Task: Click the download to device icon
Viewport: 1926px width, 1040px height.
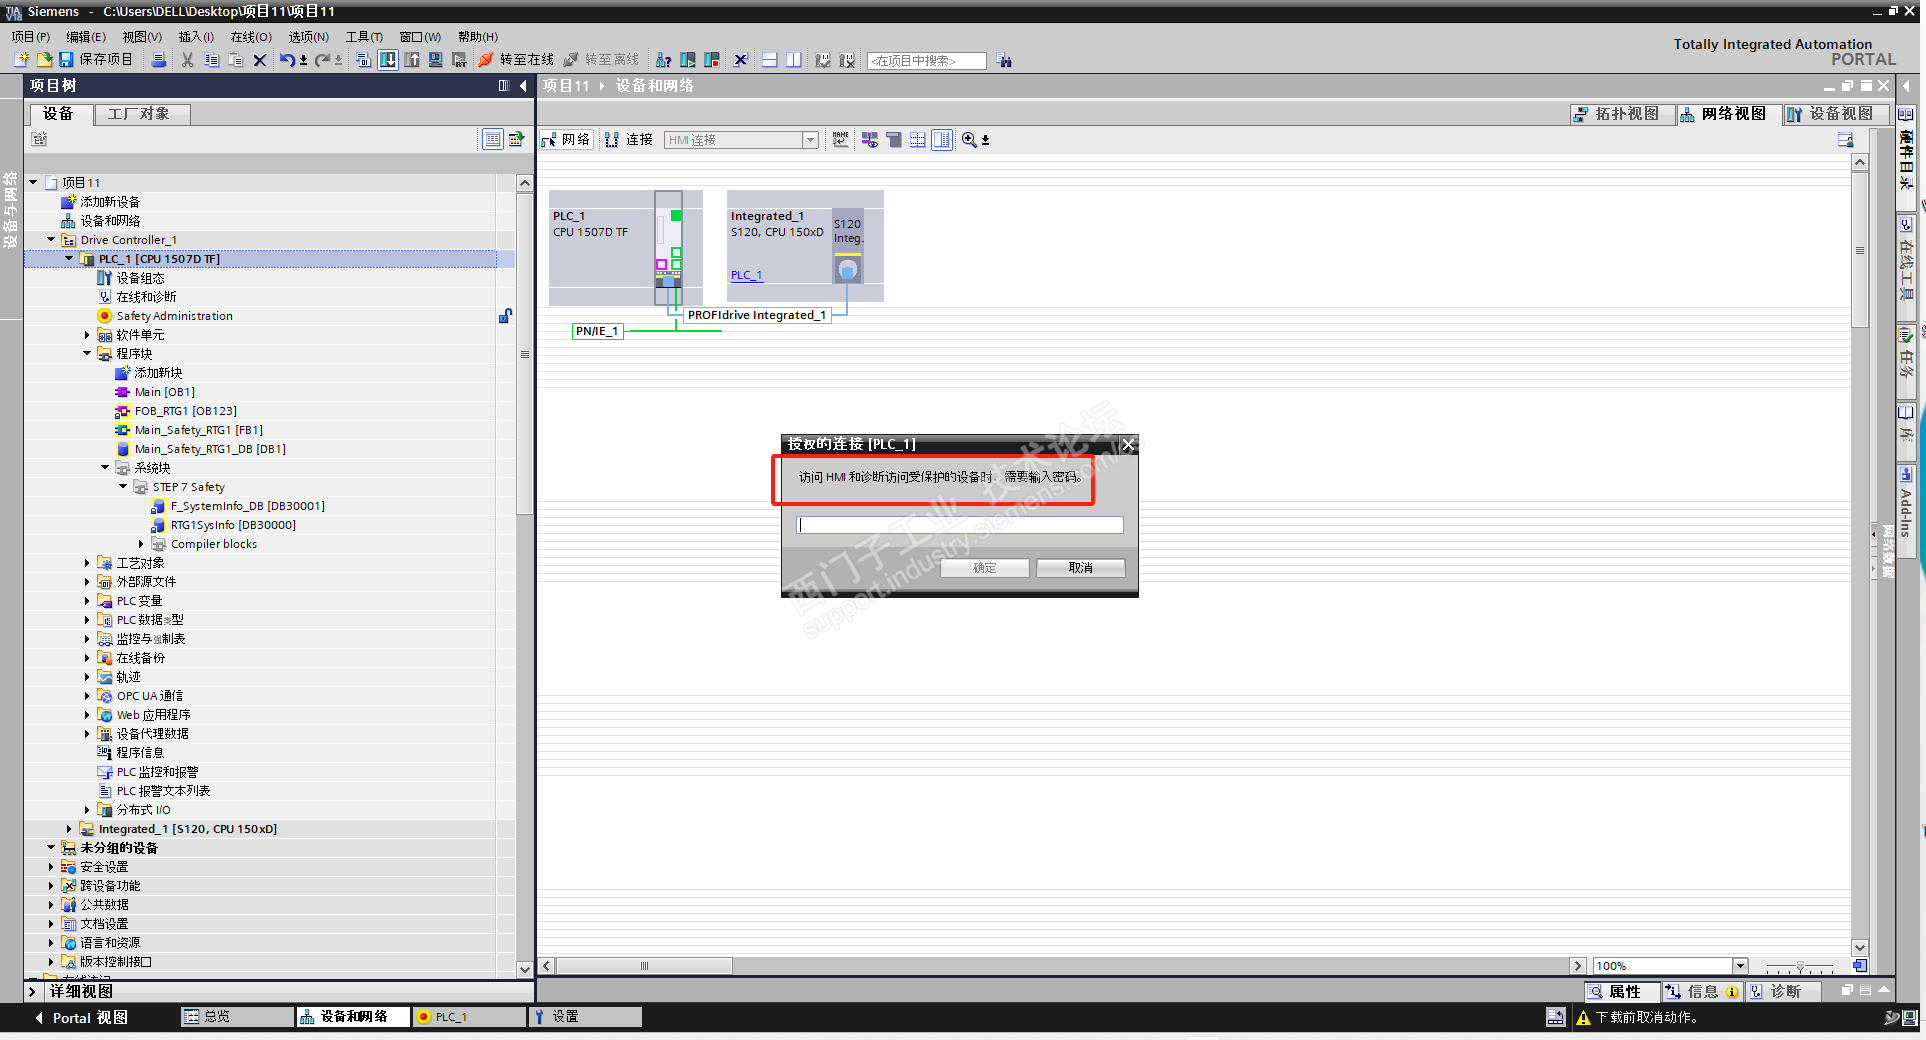Action: point(387,60)
